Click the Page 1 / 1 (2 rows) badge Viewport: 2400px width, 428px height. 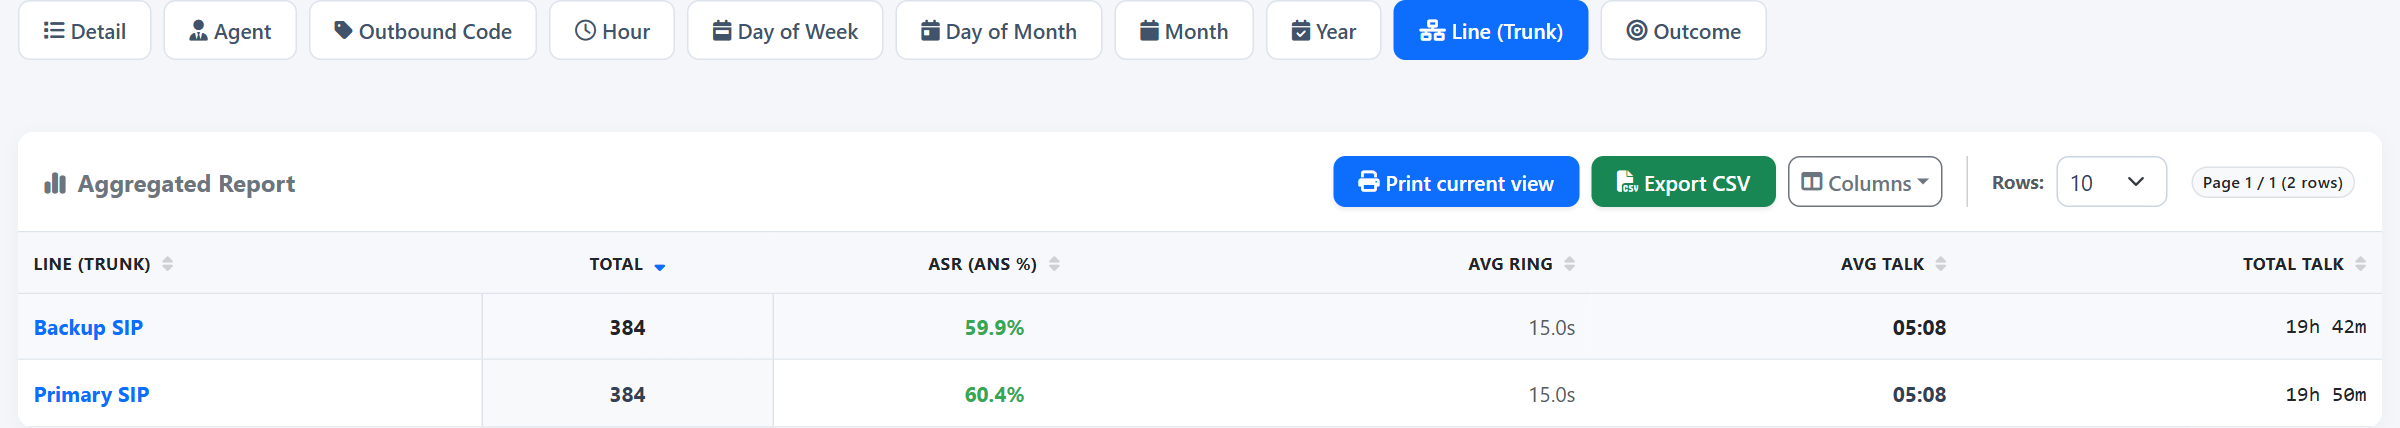pyautogui.click(x=2273, y=183)
